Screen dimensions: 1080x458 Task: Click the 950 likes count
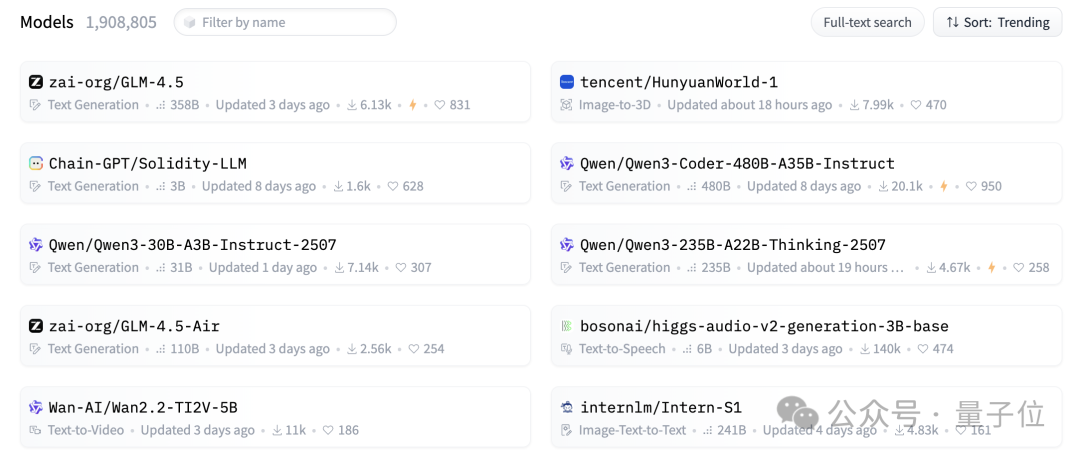pos(991,187)
